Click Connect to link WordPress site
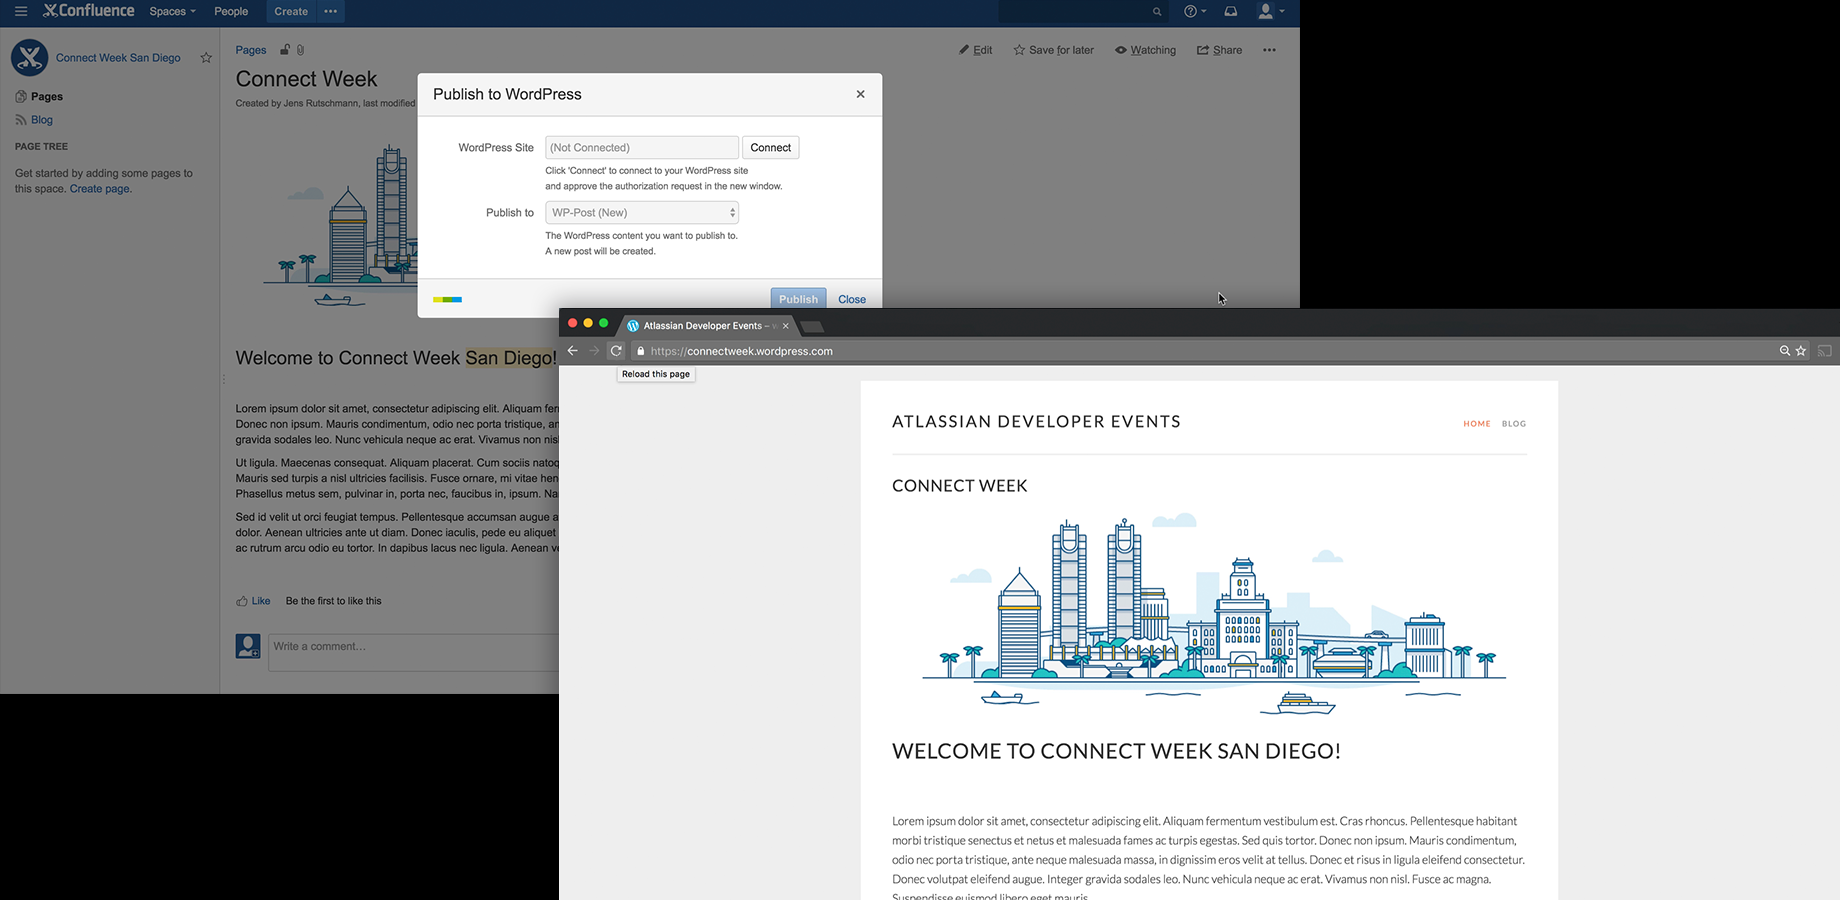Viewport: 1840px width, 900px height. 771,148
